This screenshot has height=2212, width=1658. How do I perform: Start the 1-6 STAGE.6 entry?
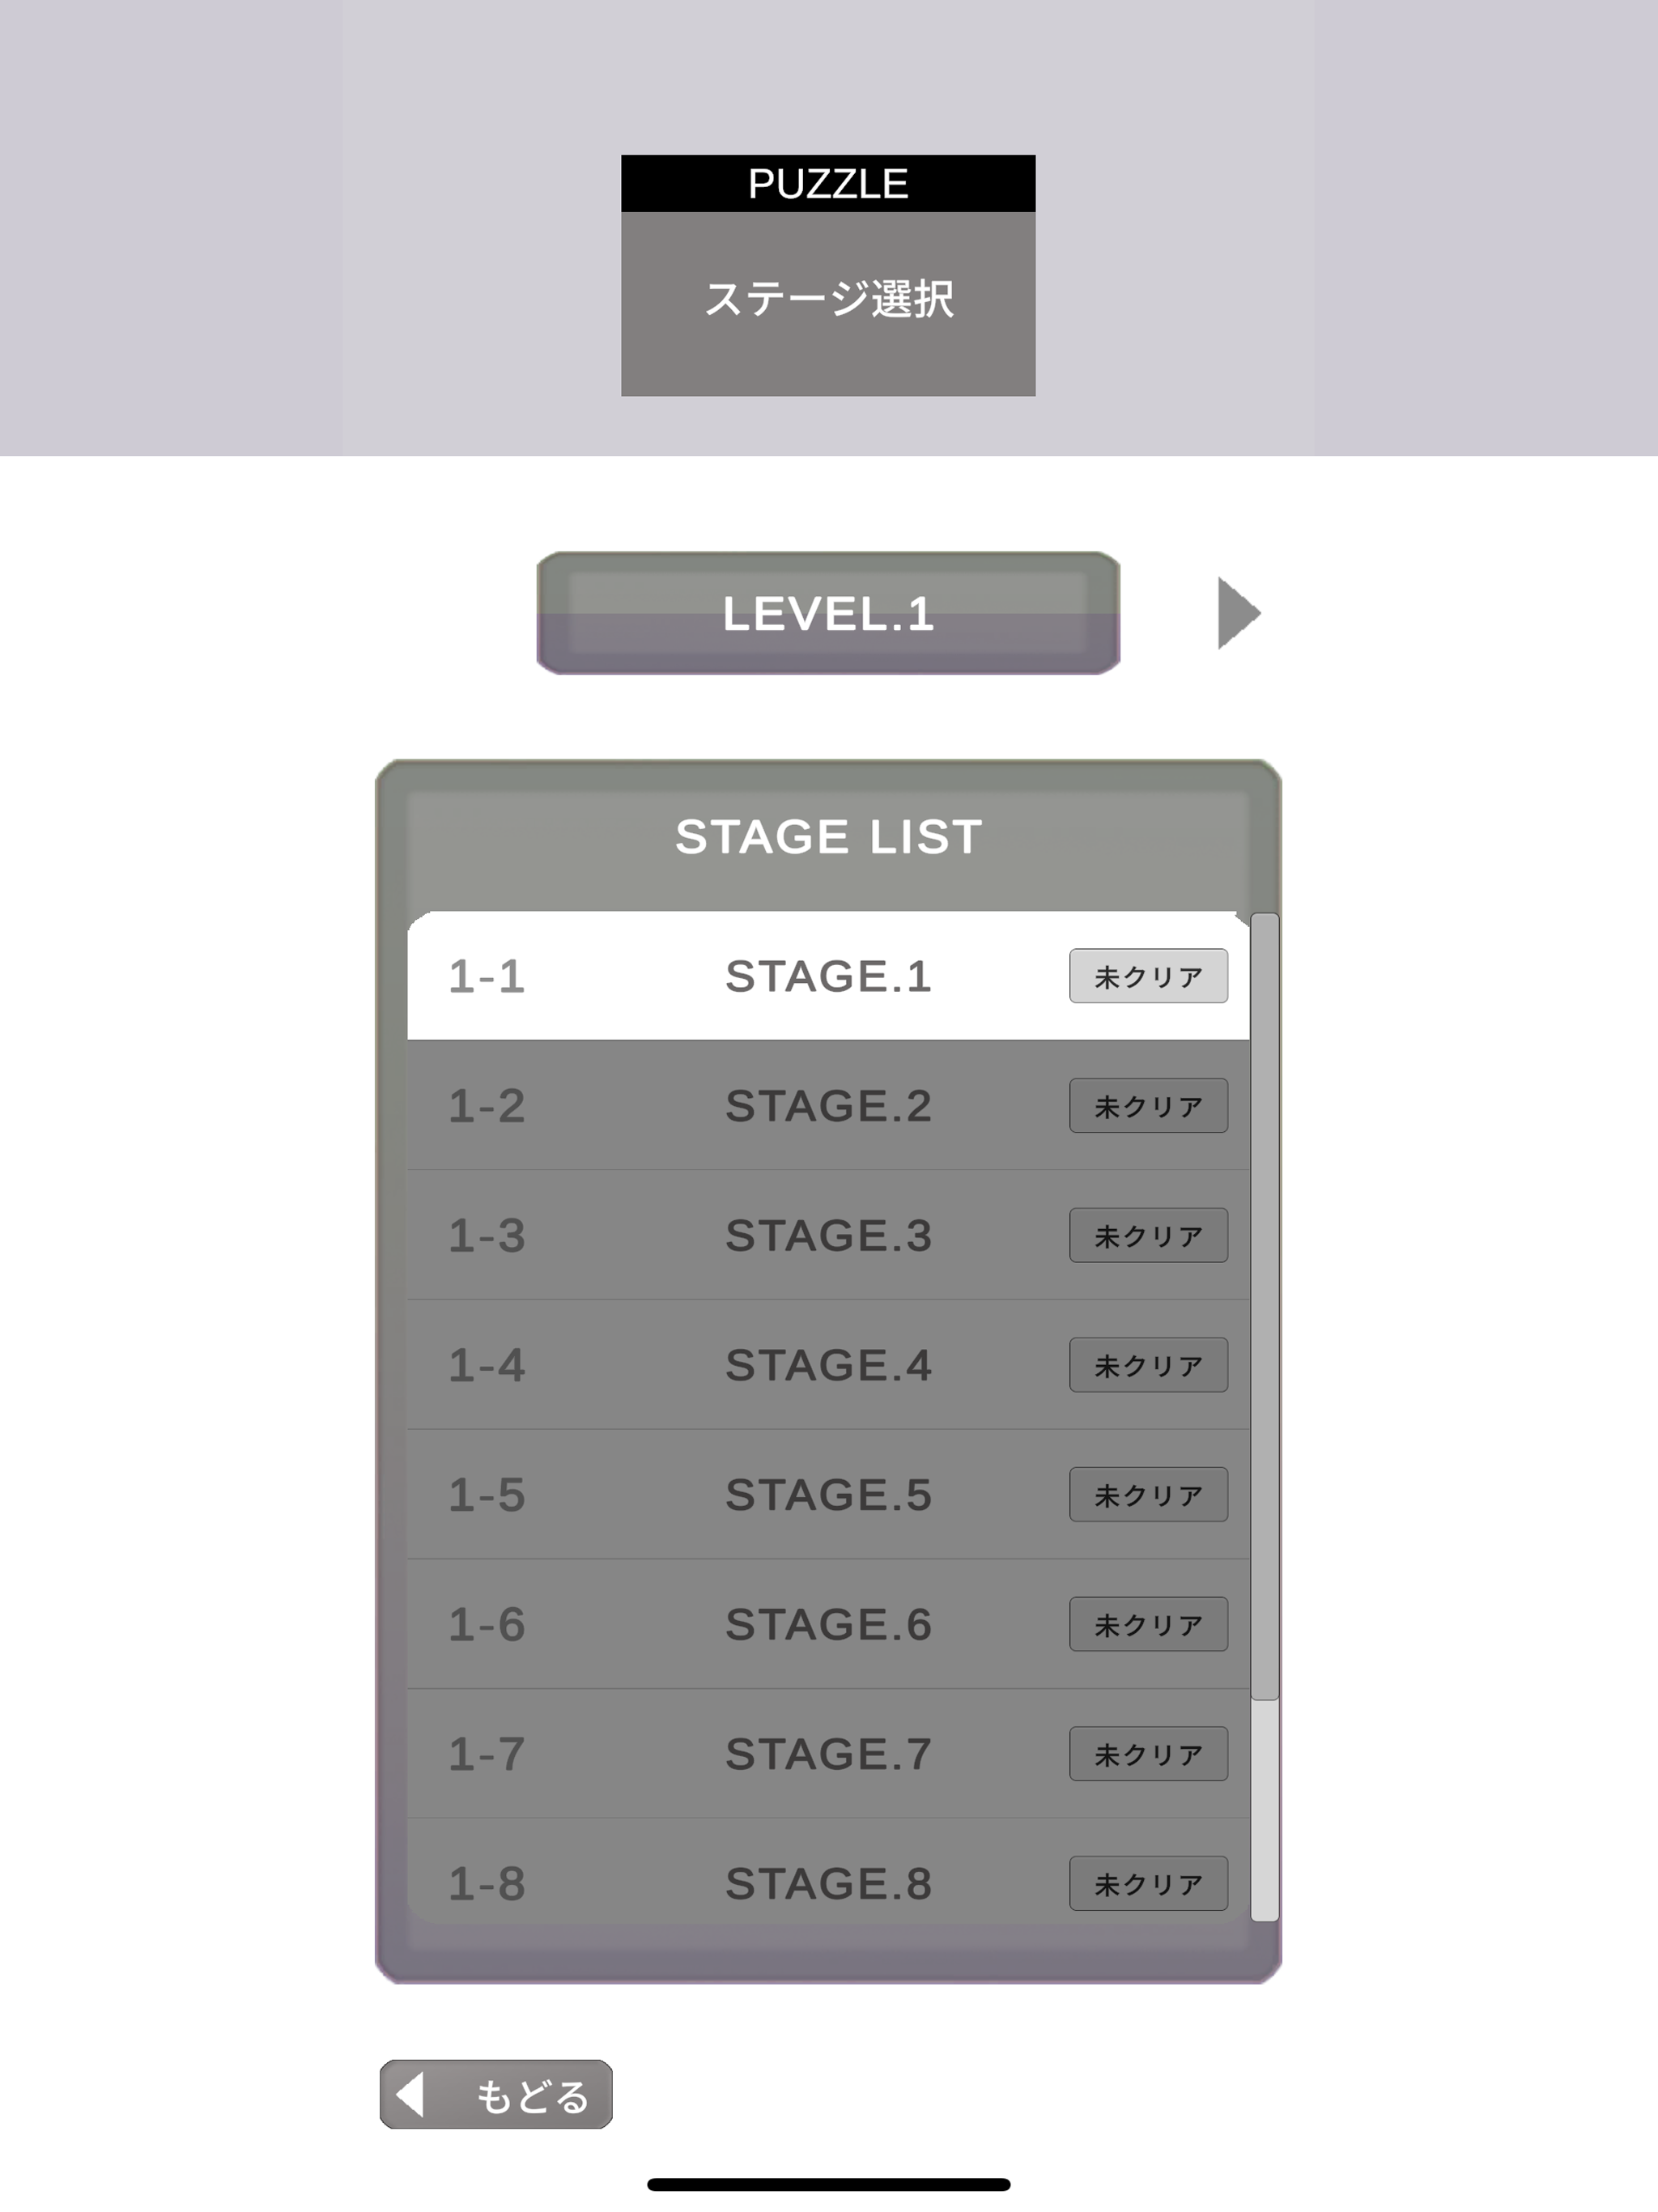coord(827,1624)
